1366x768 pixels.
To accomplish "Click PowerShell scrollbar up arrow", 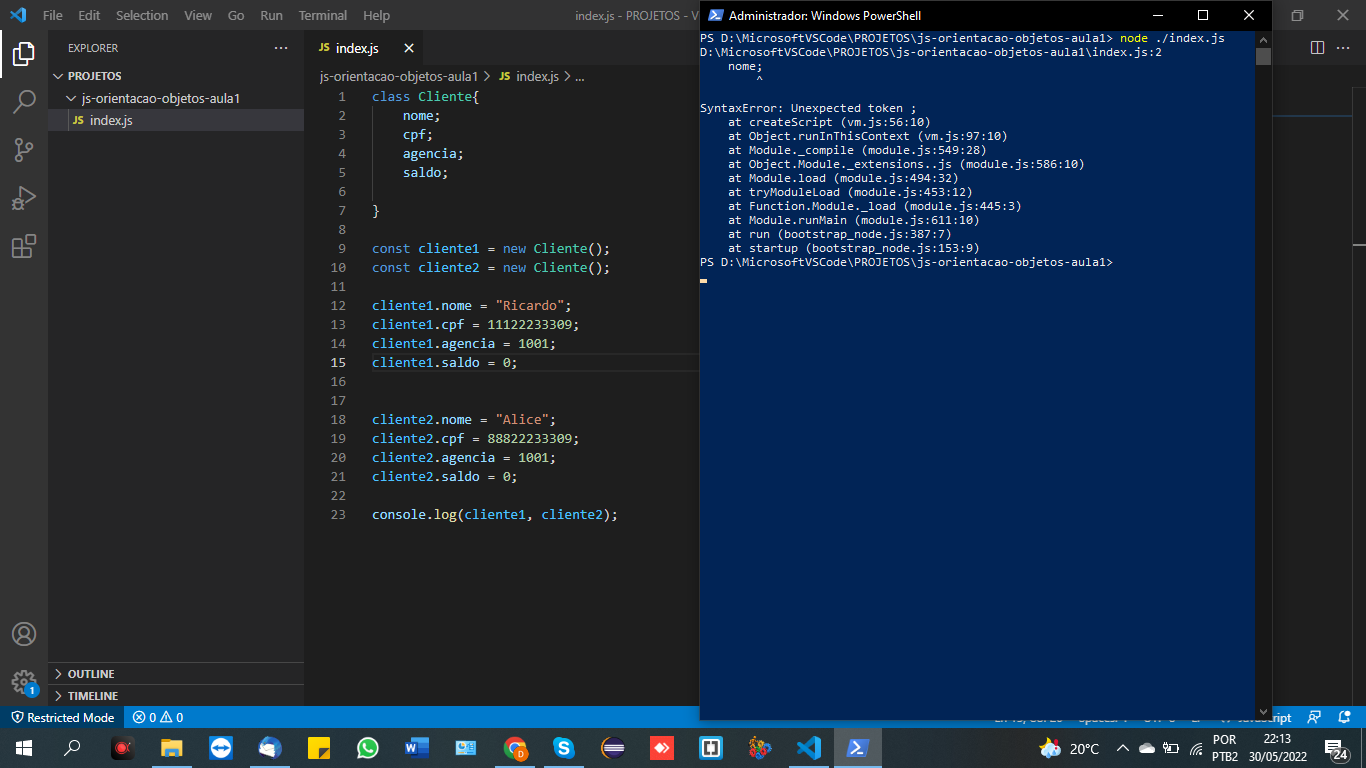I will click(x=1263, y=38).
